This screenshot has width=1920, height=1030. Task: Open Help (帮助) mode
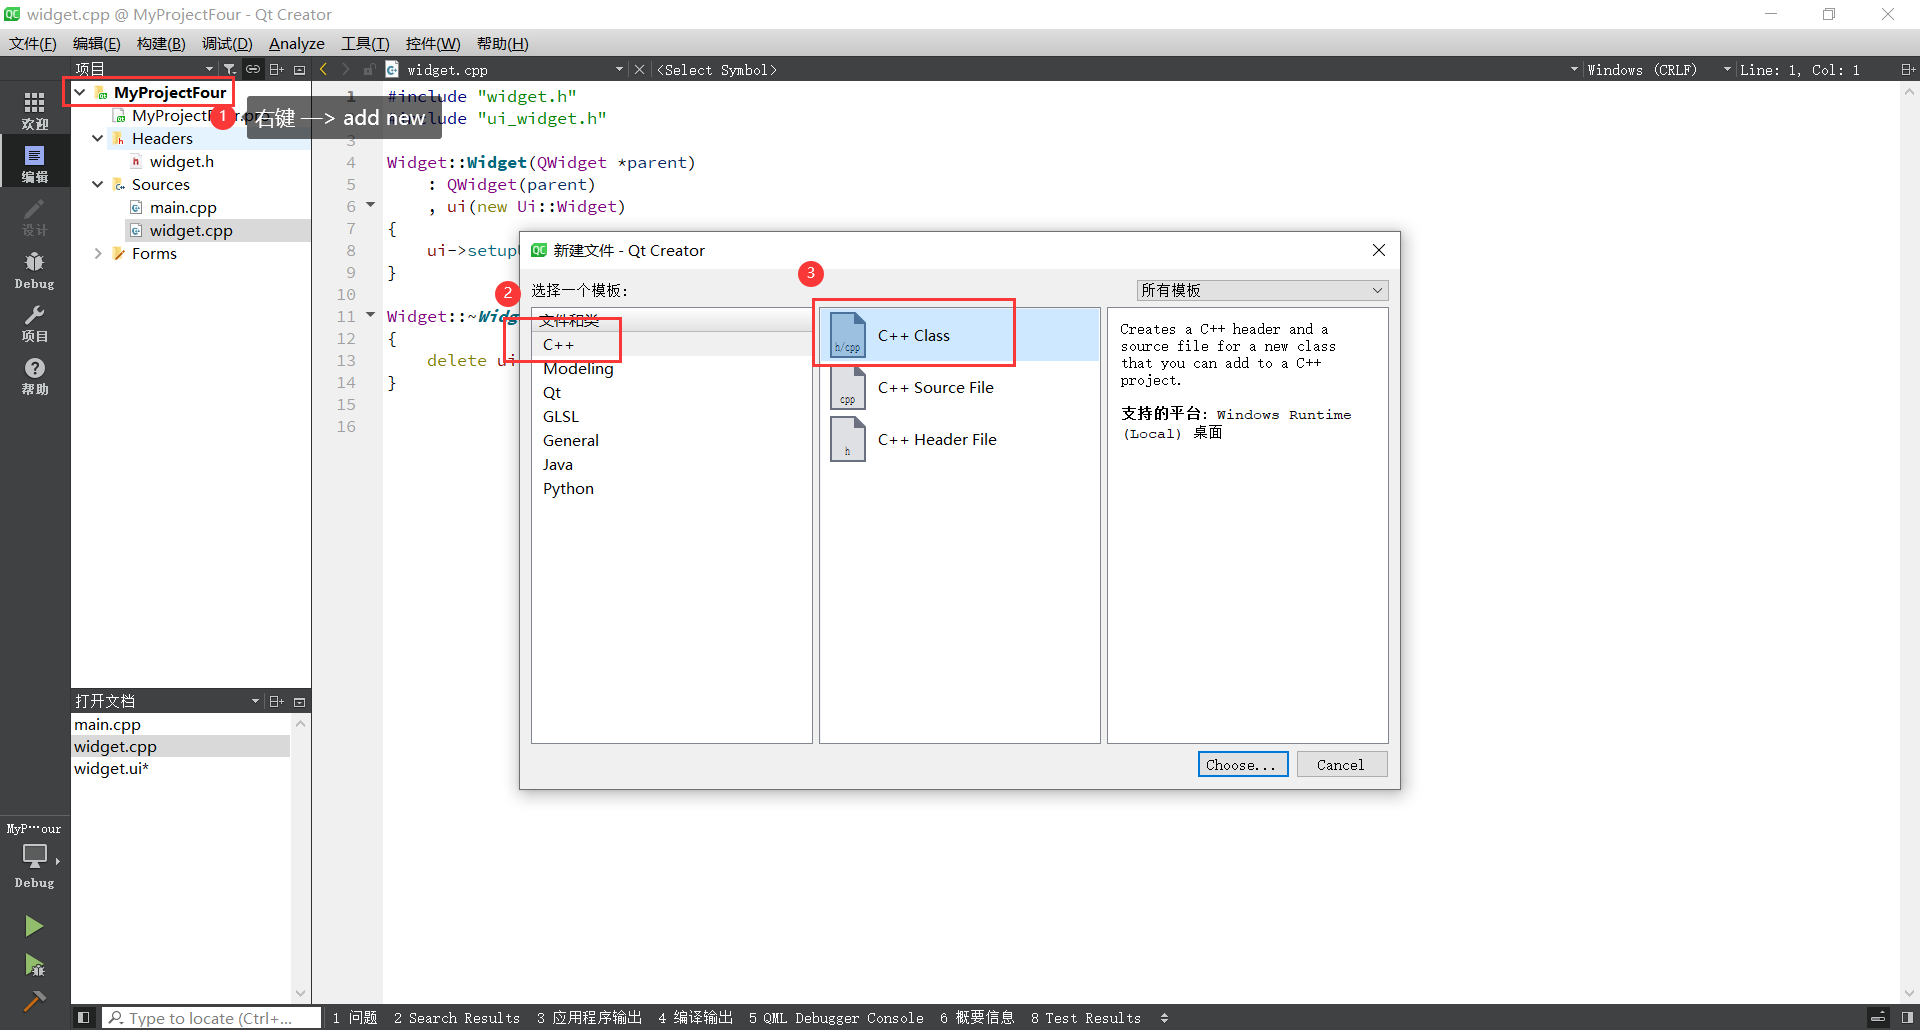[x=34, y=376]
